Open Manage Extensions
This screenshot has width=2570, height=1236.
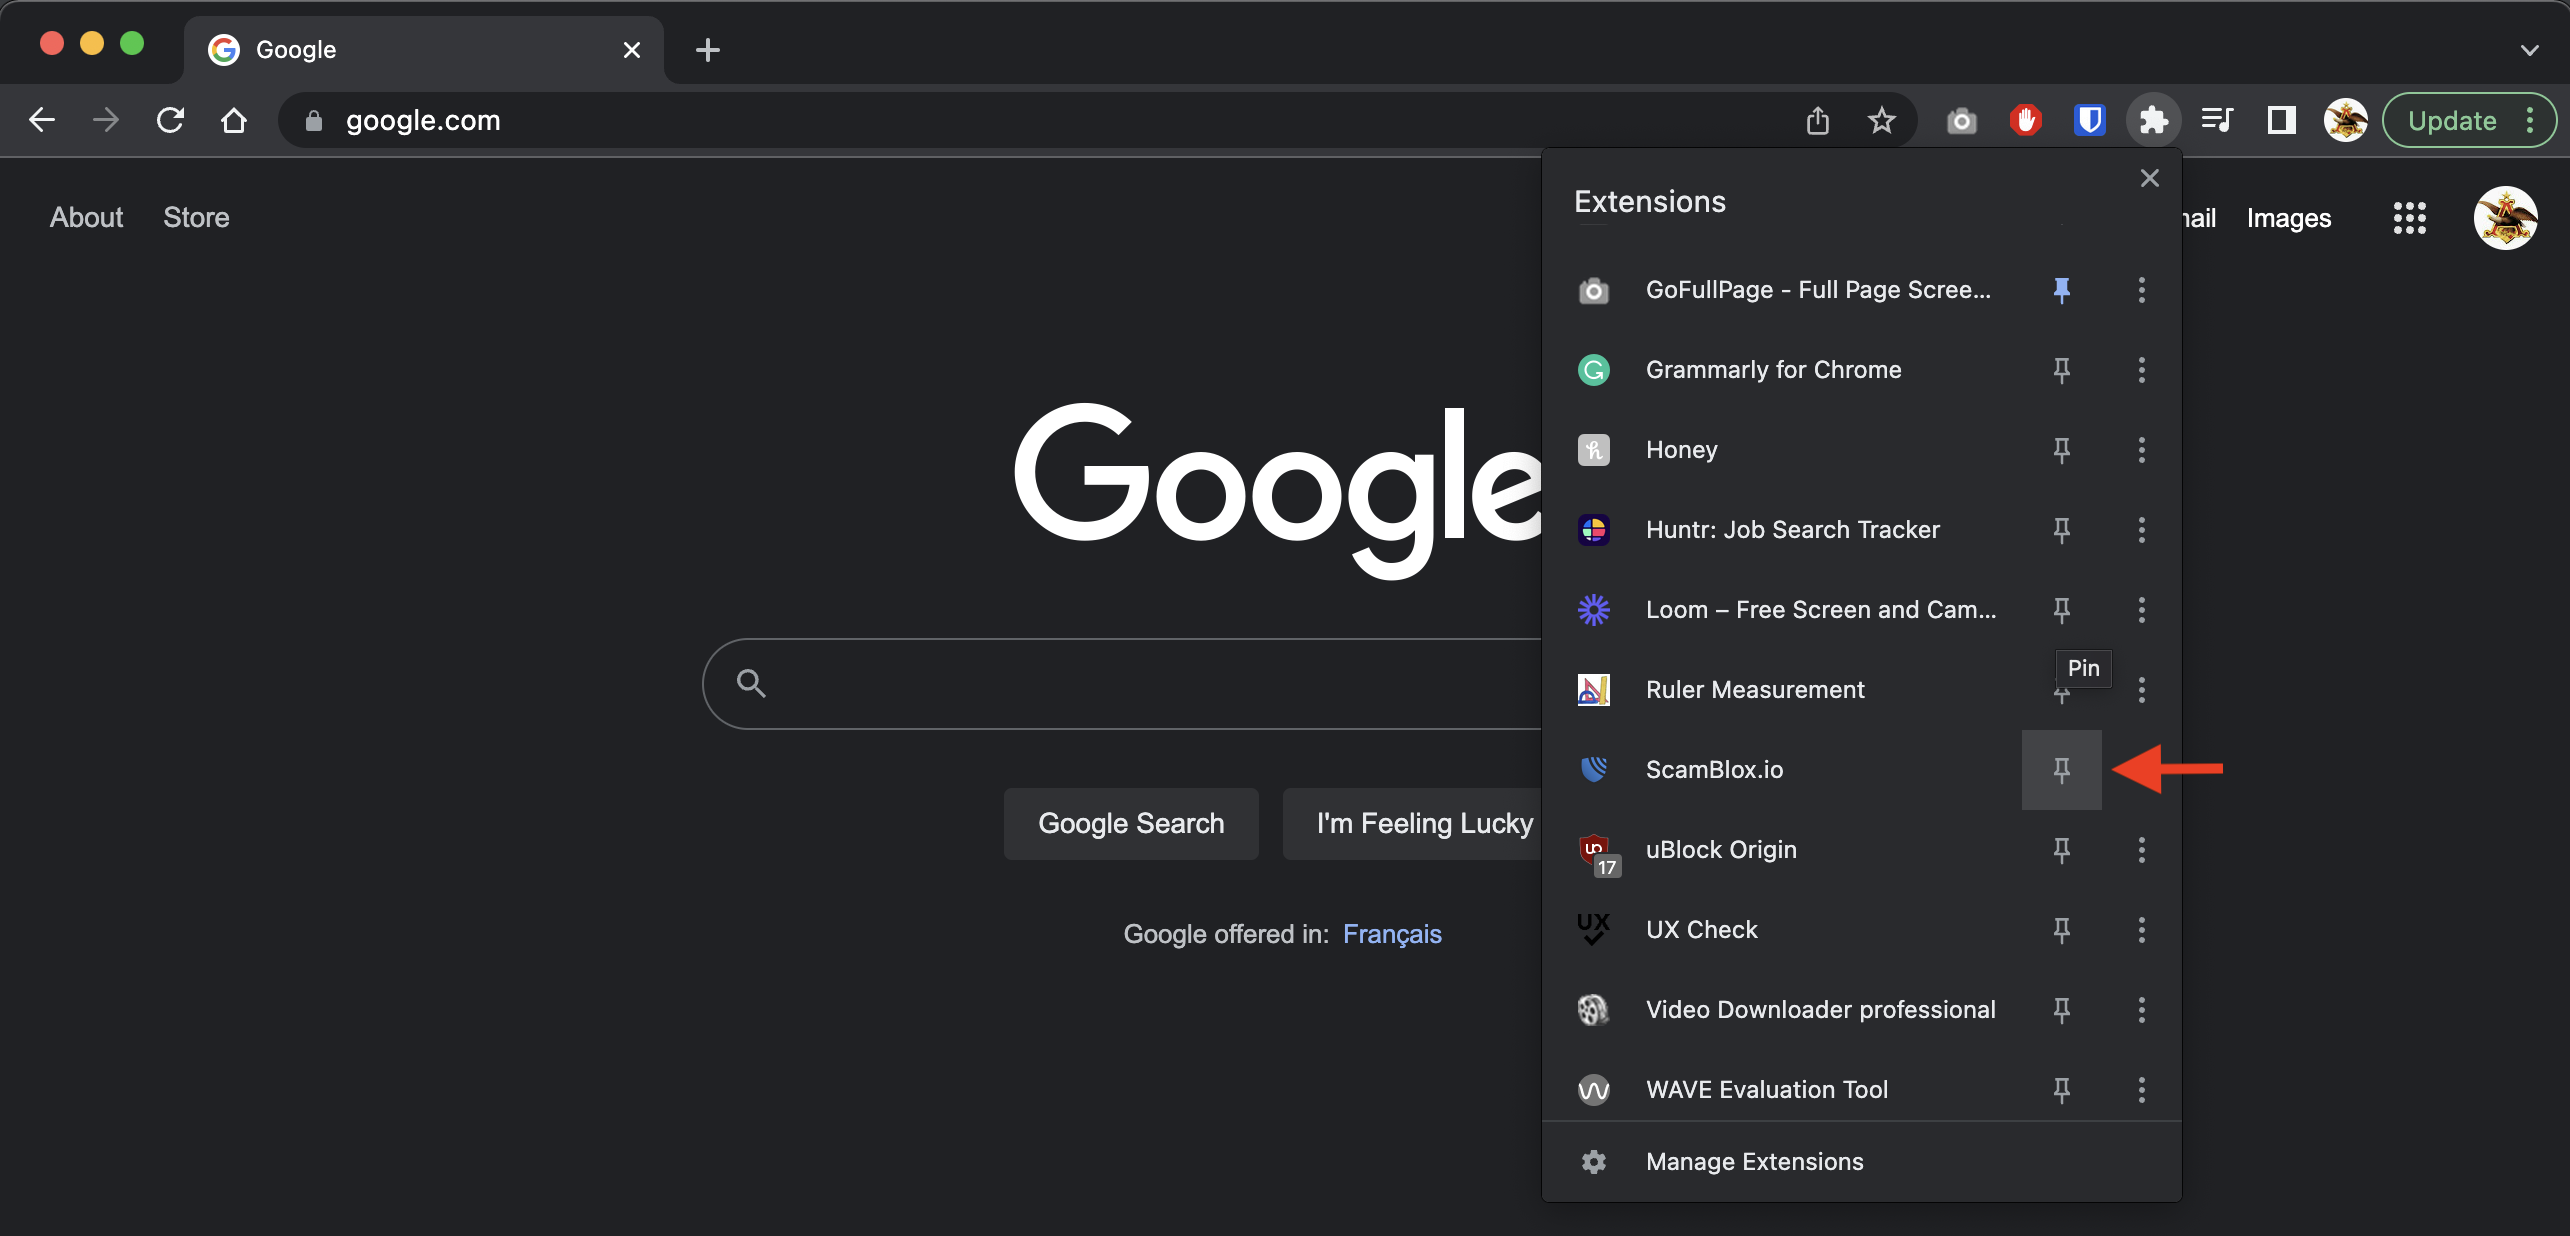tap(1862, 1162)
